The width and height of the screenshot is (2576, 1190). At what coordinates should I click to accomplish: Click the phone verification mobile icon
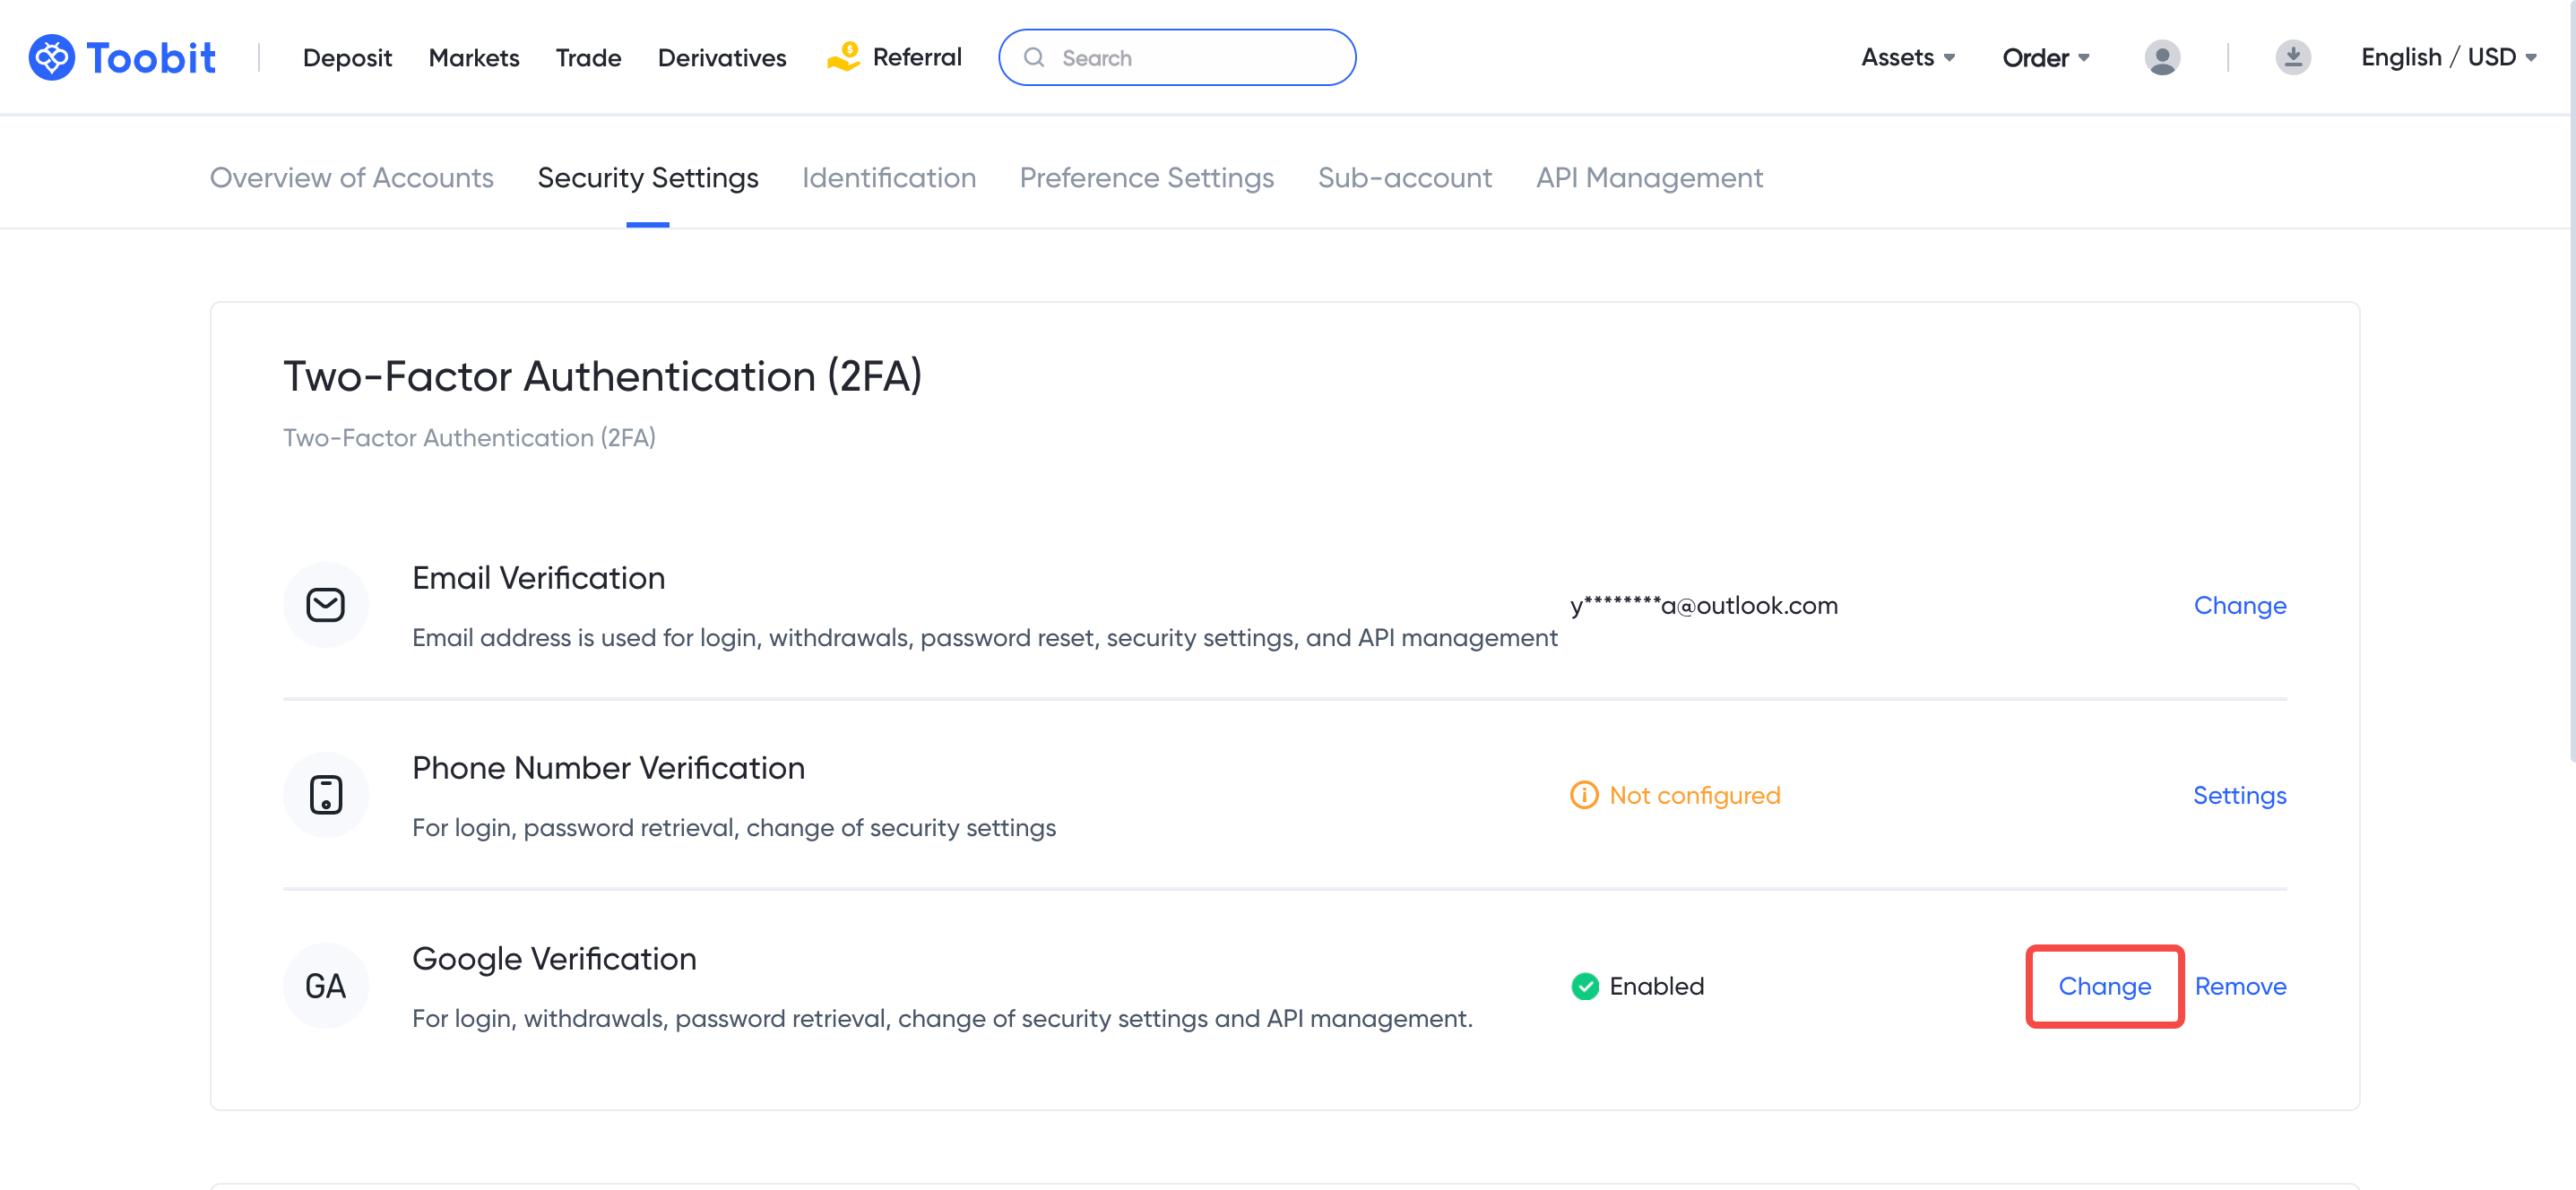pyautogui.click(x=325, y=795)
